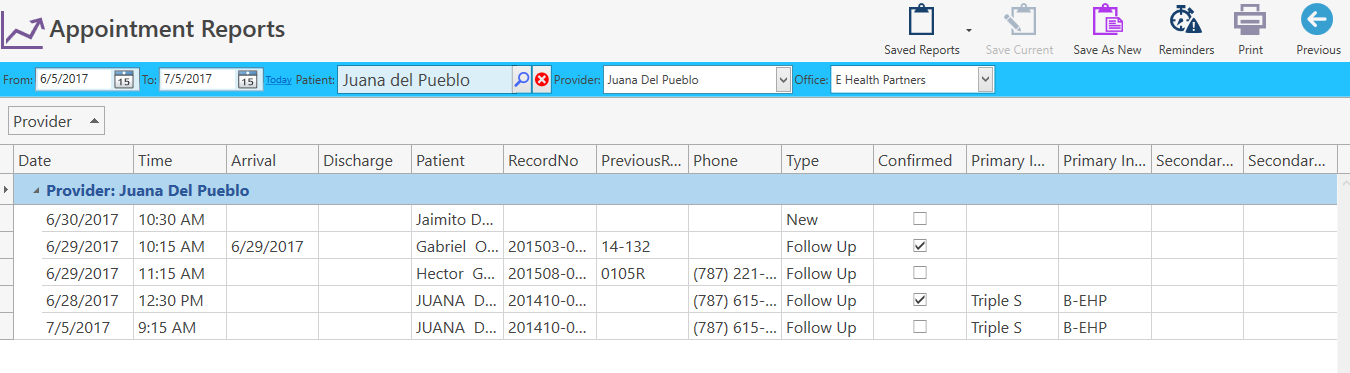Open the From date calendar picker
Image resolution: width=1350 pixels, height=373 pixels.
click(124, 79)
